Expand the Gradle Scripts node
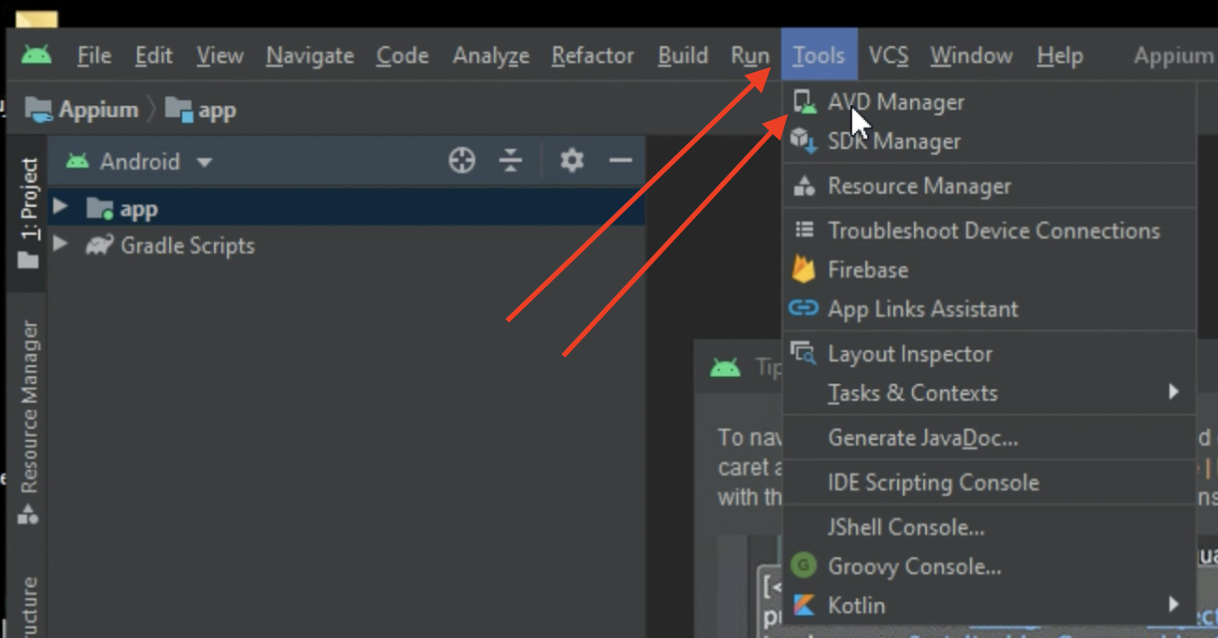 tap(60, 245)
